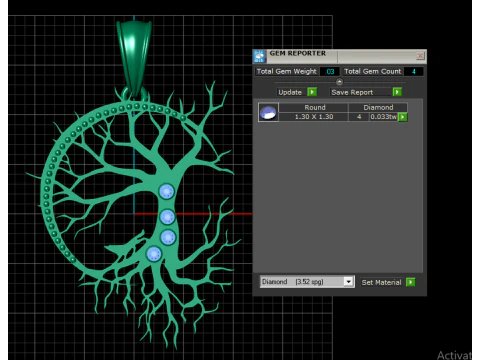The height and width of the screenshot is (360, 480).
Task: Click the Save Report button
Action: click(361, 92)
